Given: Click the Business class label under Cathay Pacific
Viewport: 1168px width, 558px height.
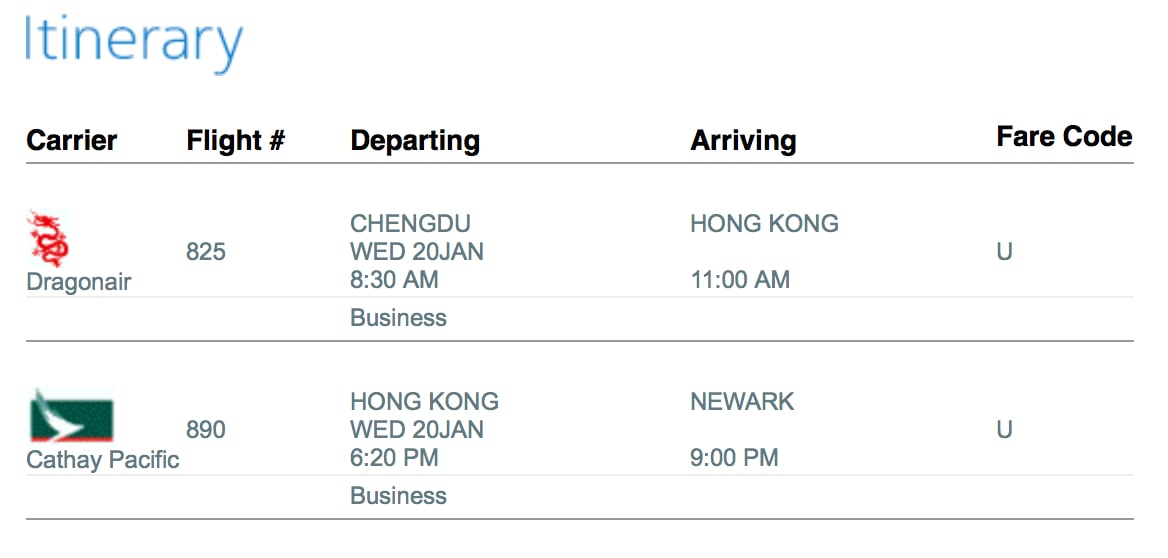Looking at the screenshot, I should (399, 496).
